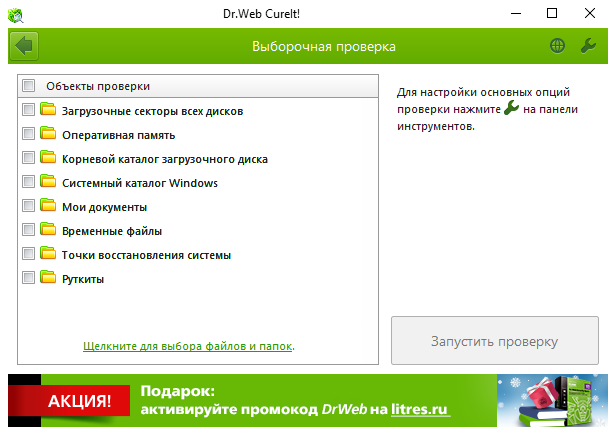Screen dimensions: 616x435
Task: Click folder icon next to Мои документы
Action: (48, 205)
